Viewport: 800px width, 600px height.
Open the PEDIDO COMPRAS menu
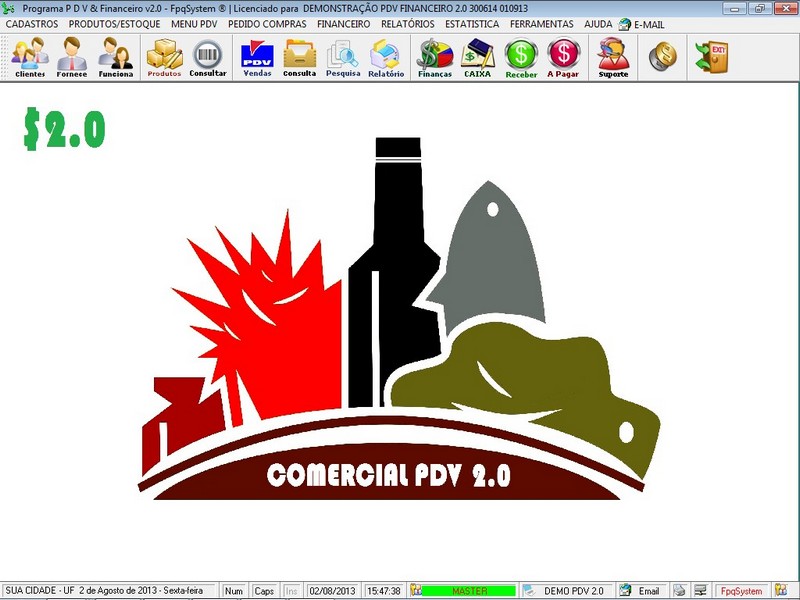click(267, 24)
